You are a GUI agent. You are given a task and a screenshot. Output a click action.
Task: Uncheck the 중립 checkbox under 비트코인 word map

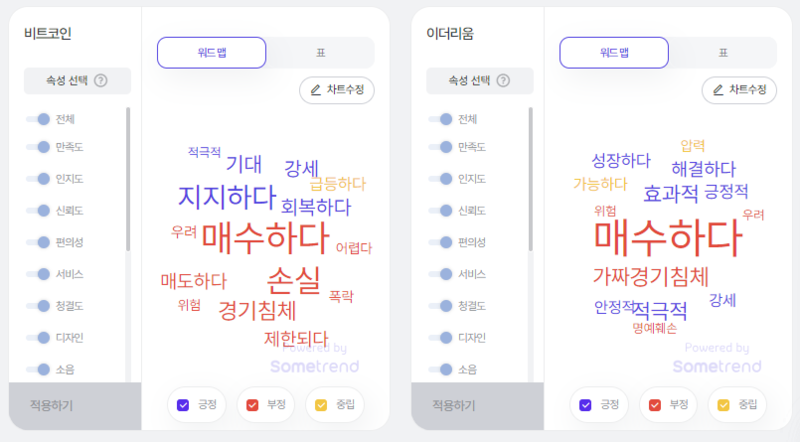click(321, 405)
